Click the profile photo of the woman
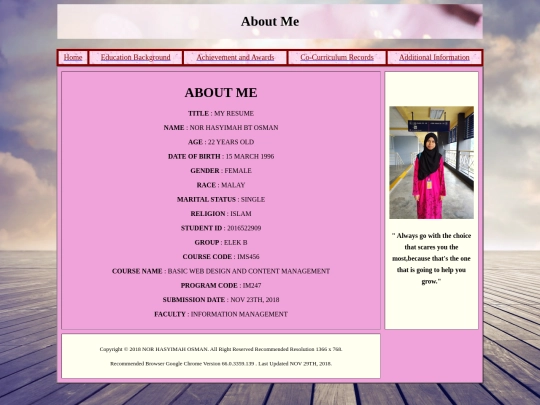Screen dimensions: 540x405 pyautogui.click(x=432, y=162)
